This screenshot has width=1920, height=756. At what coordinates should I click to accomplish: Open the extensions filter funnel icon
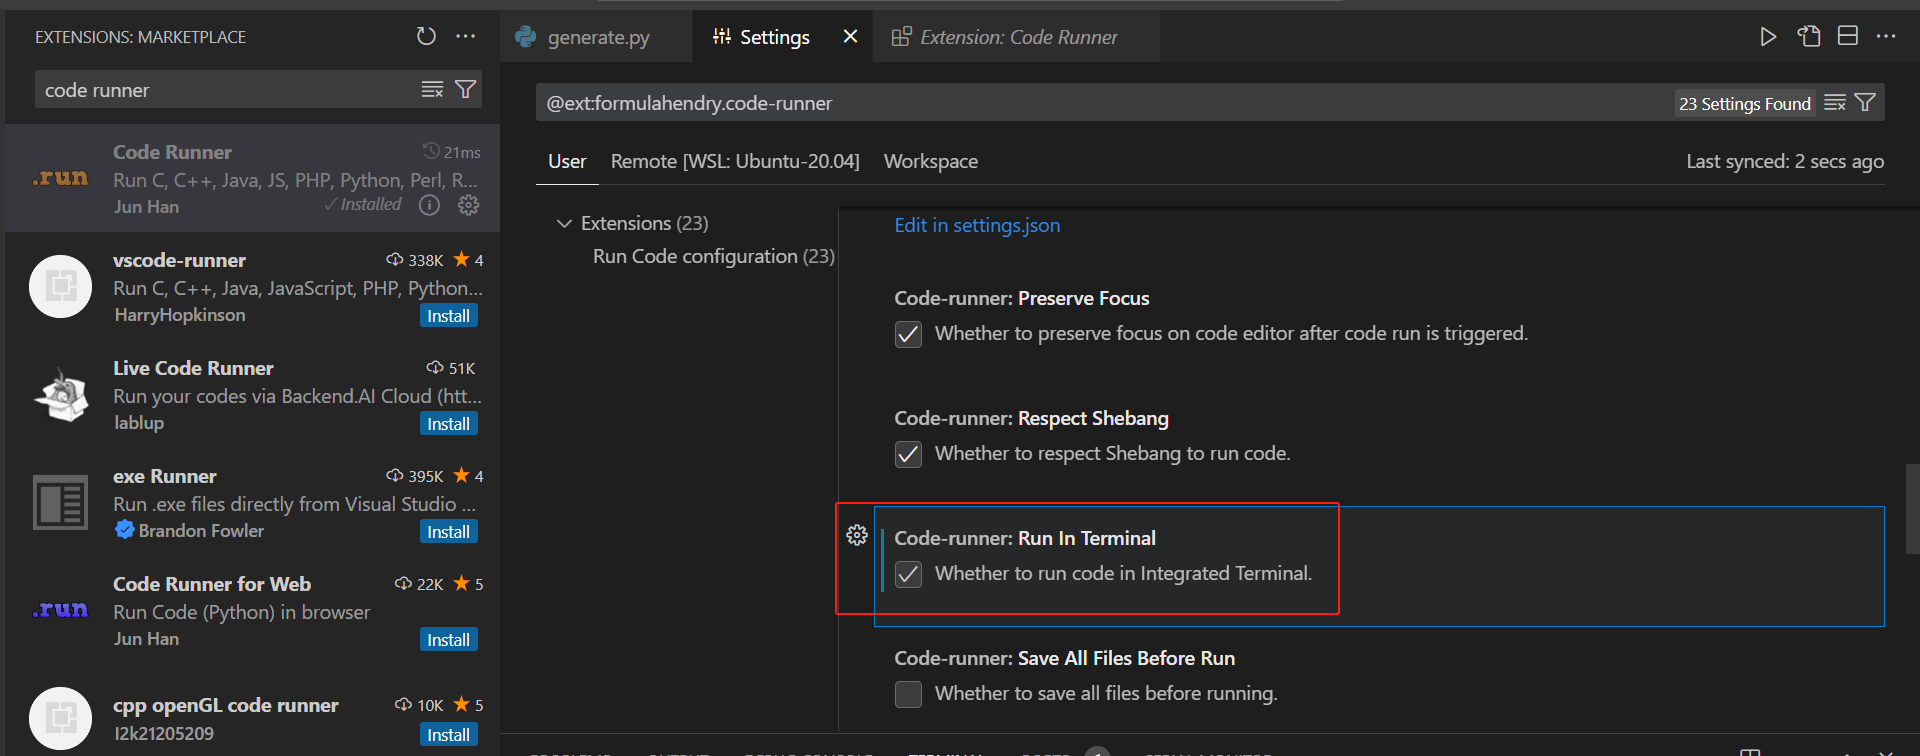click(x=465, y=89)
